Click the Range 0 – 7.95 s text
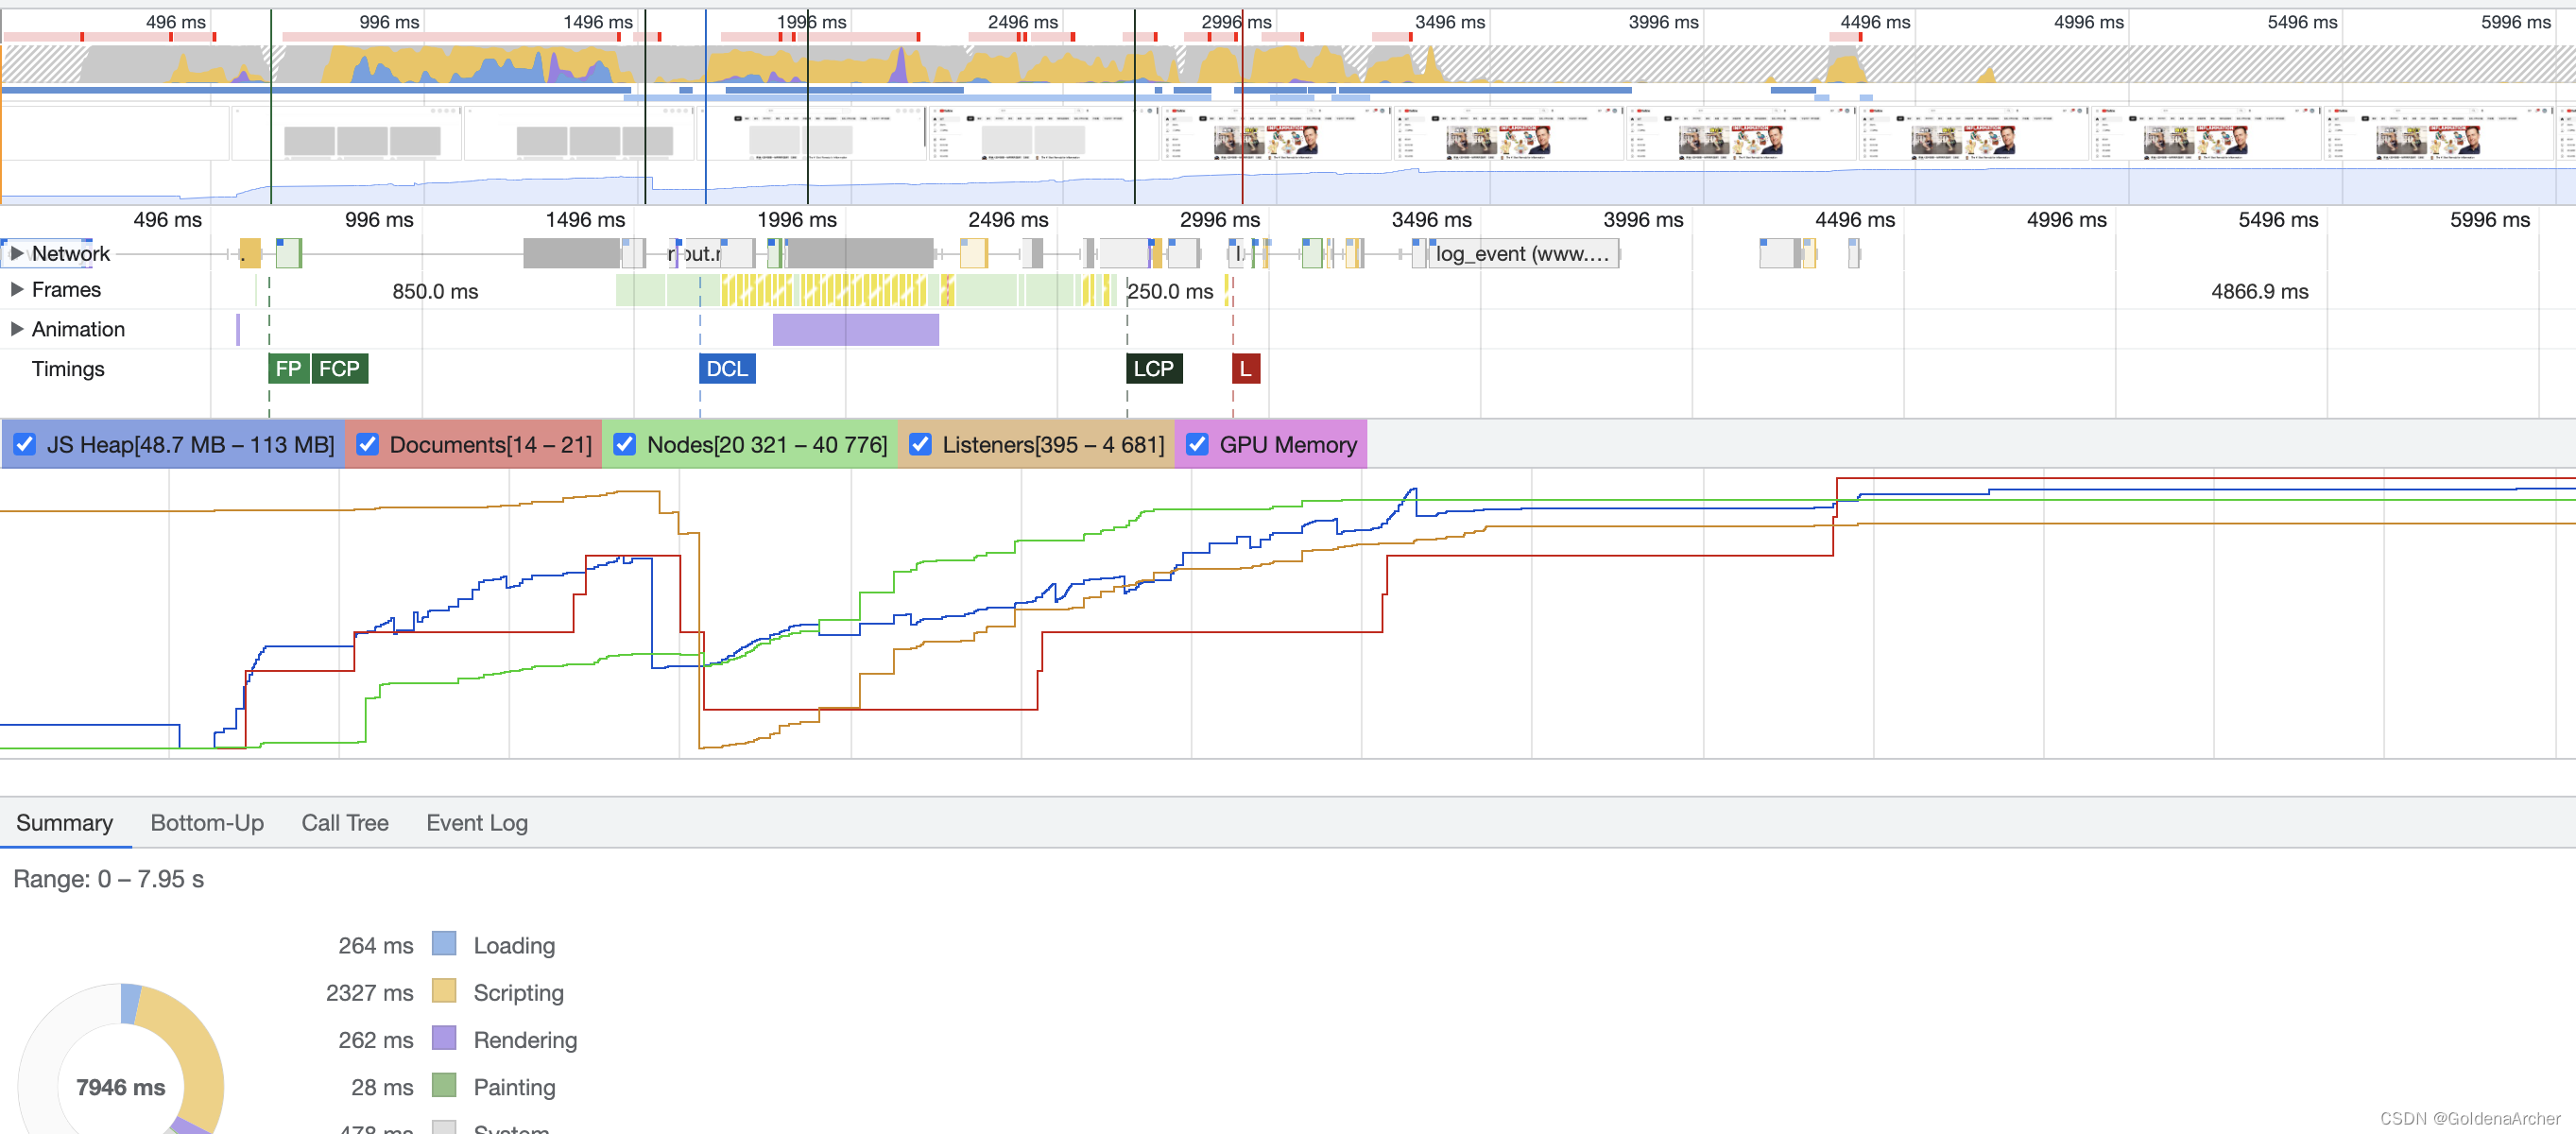Viewport: 2576px width, 1134px height. [x=108, y=879]
